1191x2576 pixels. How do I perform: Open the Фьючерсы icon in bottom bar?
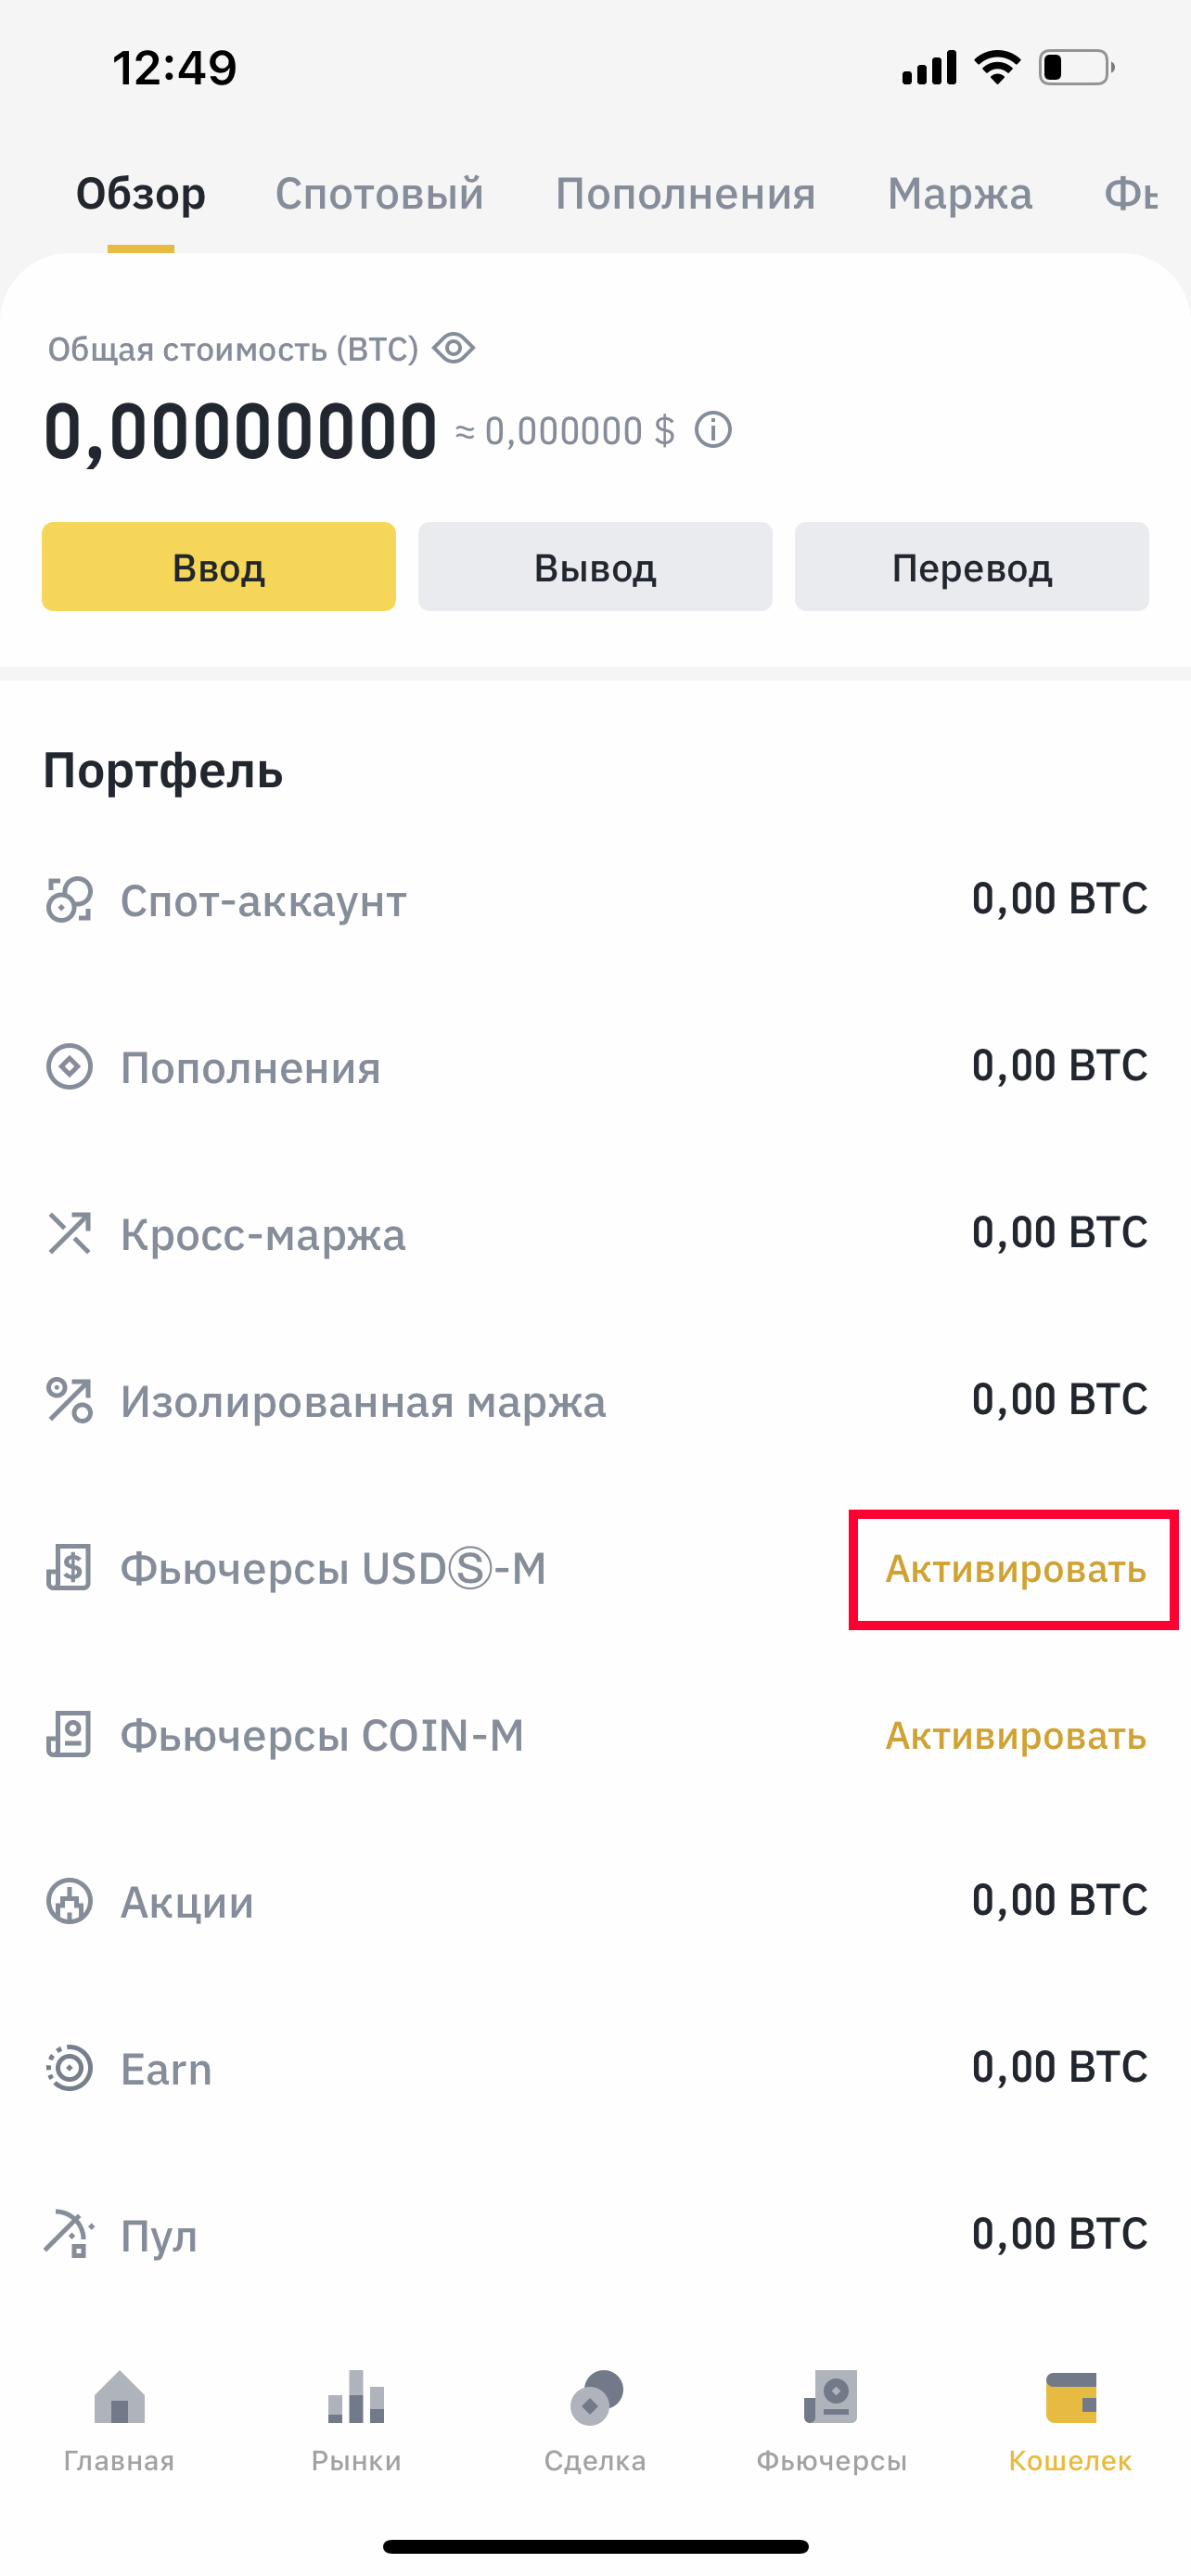click(831, 2397)
